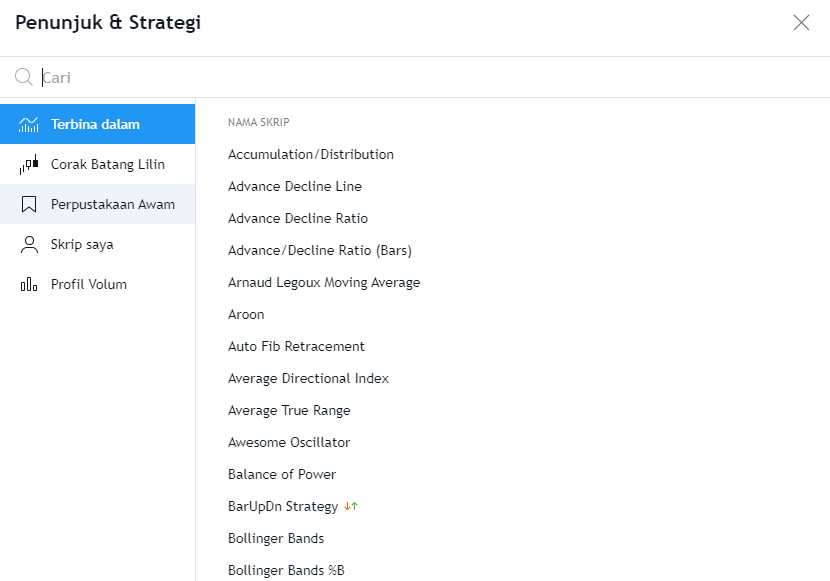
Task: Open the Balance of Power indicator
Action: tap(282, 474)
